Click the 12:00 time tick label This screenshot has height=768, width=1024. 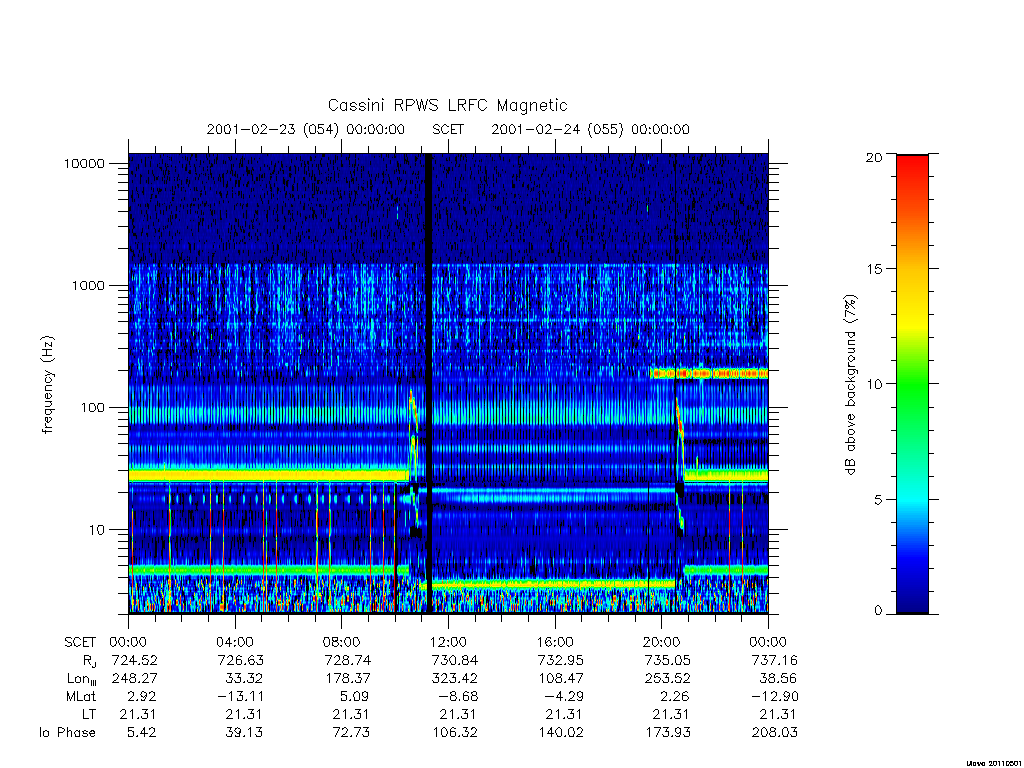[448, 642]
